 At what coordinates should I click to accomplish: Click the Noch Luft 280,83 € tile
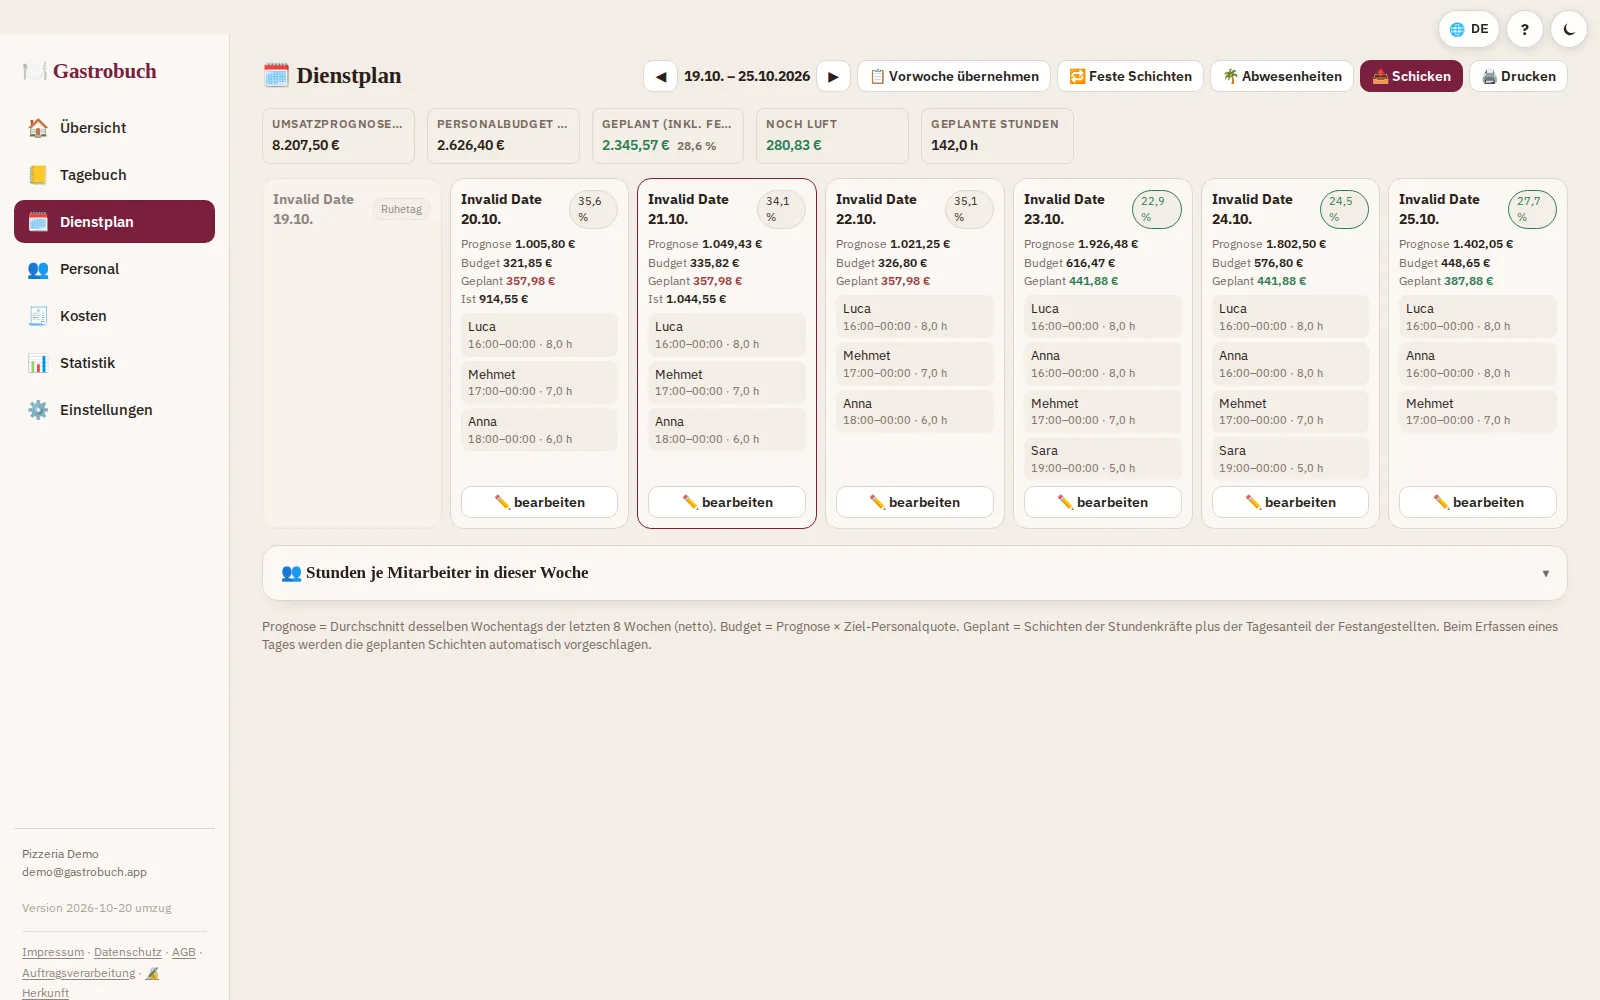coord(832,136)
